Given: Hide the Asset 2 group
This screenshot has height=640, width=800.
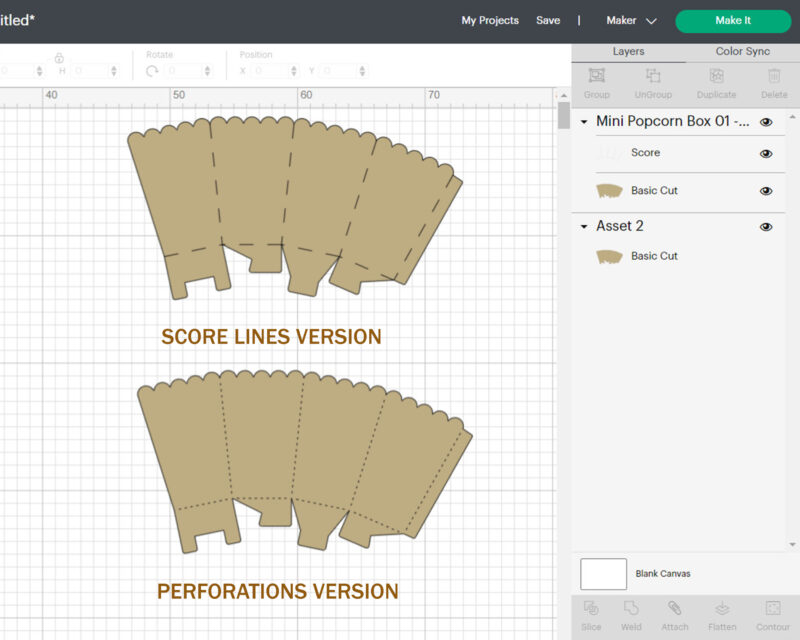Looking at the screenshot, I should [x=766, y=227].
